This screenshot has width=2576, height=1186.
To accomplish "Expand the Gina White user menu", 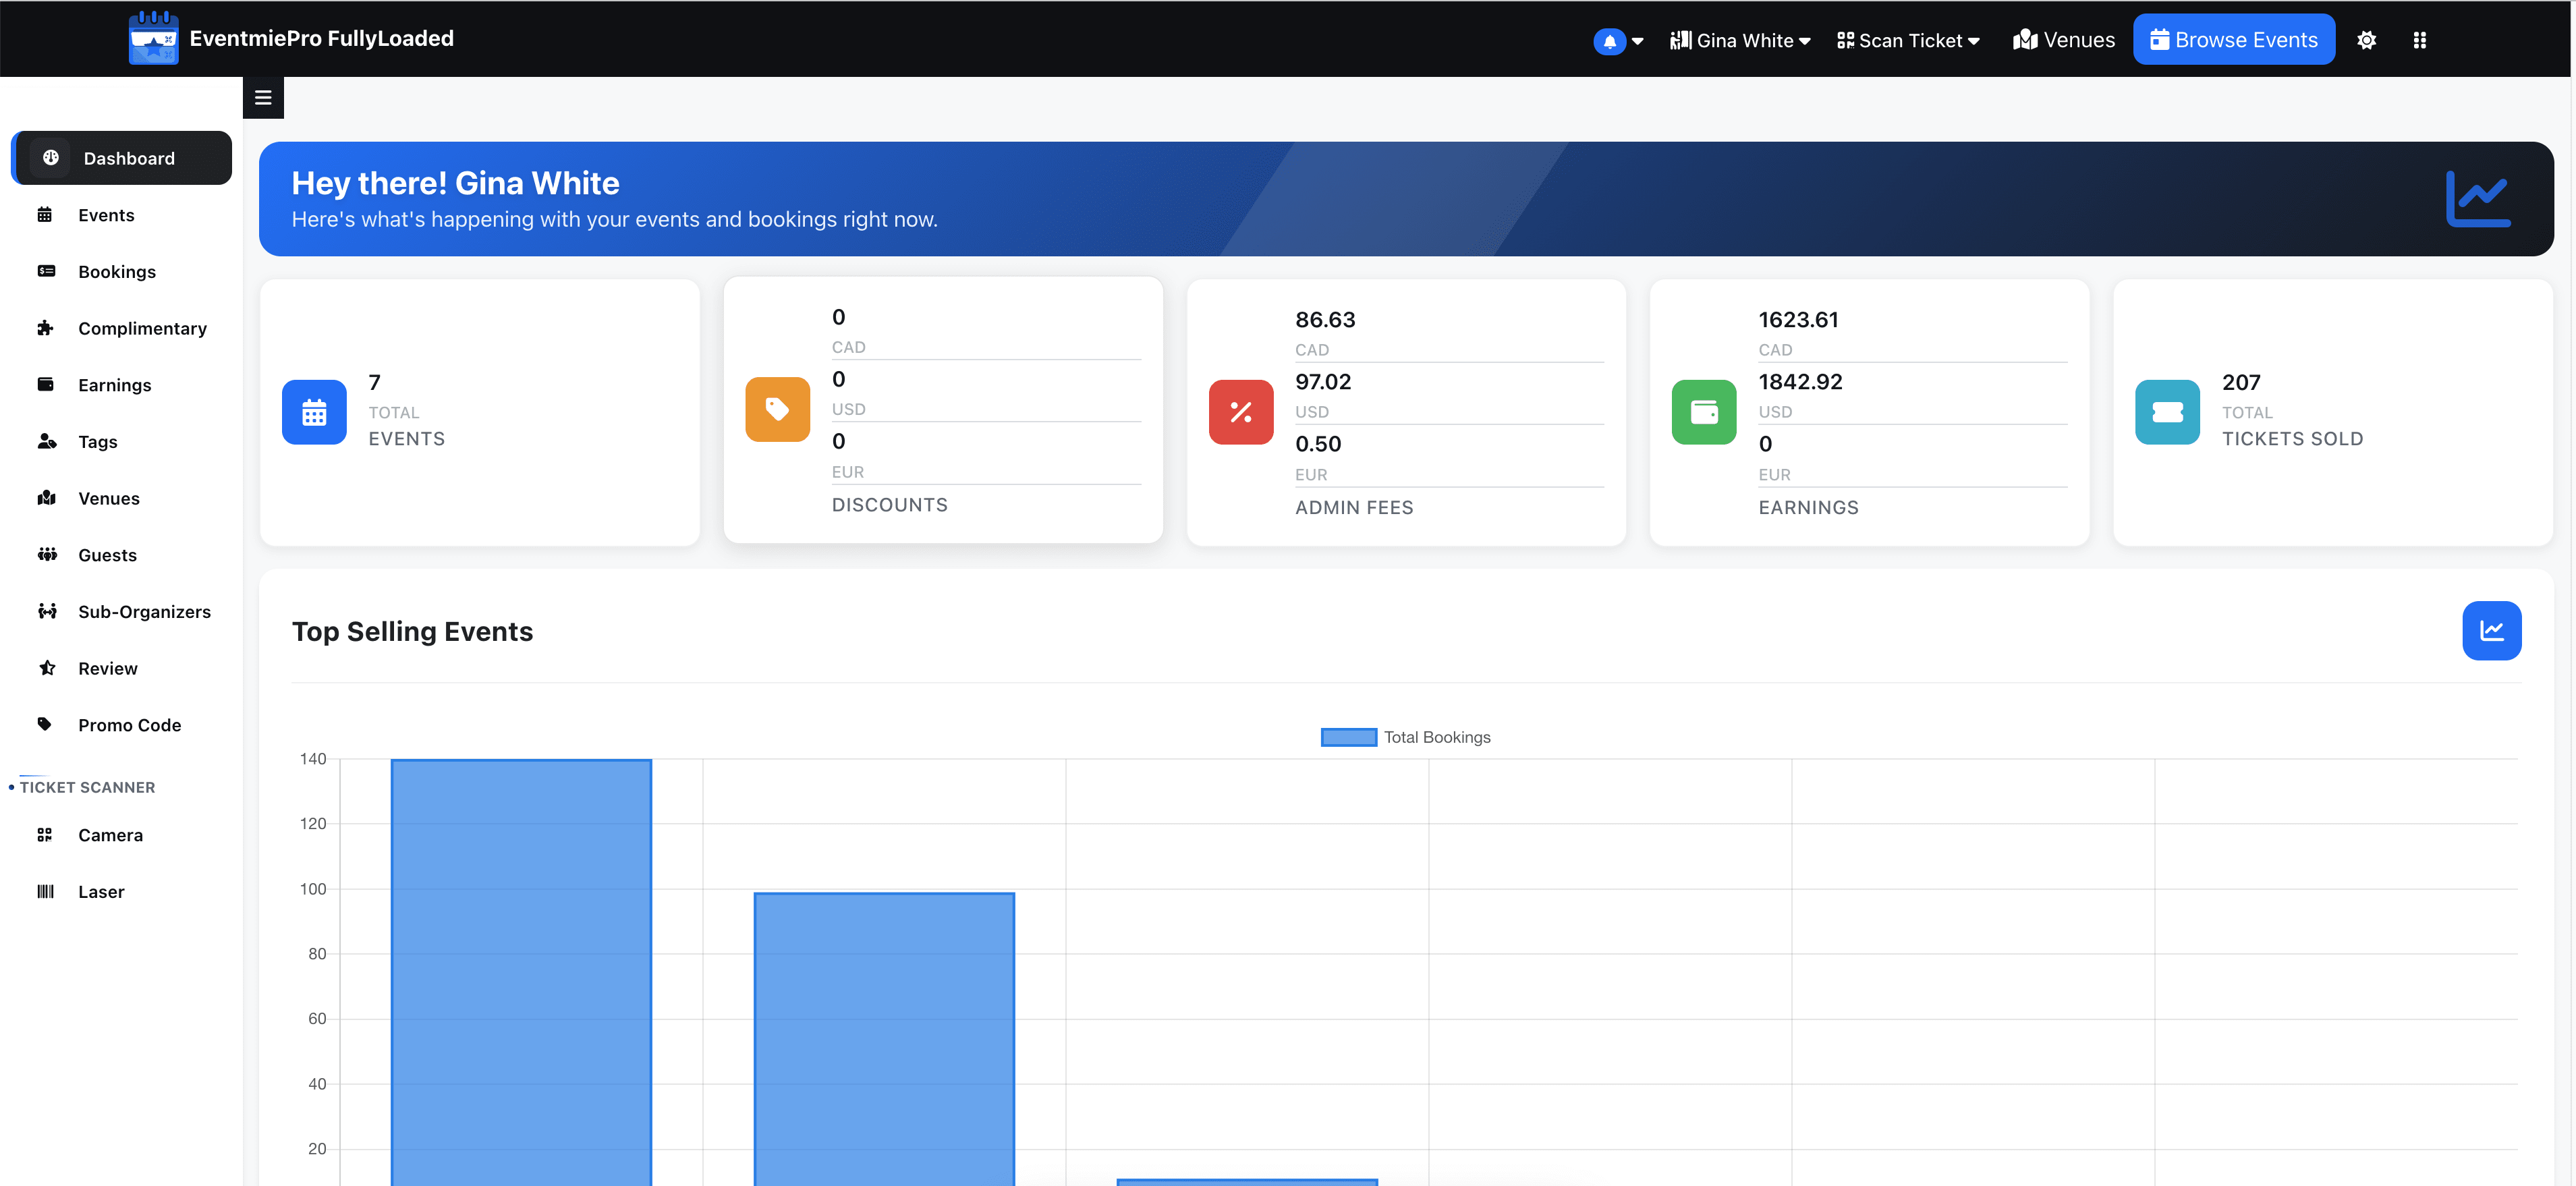I will tap(1740, 41).
